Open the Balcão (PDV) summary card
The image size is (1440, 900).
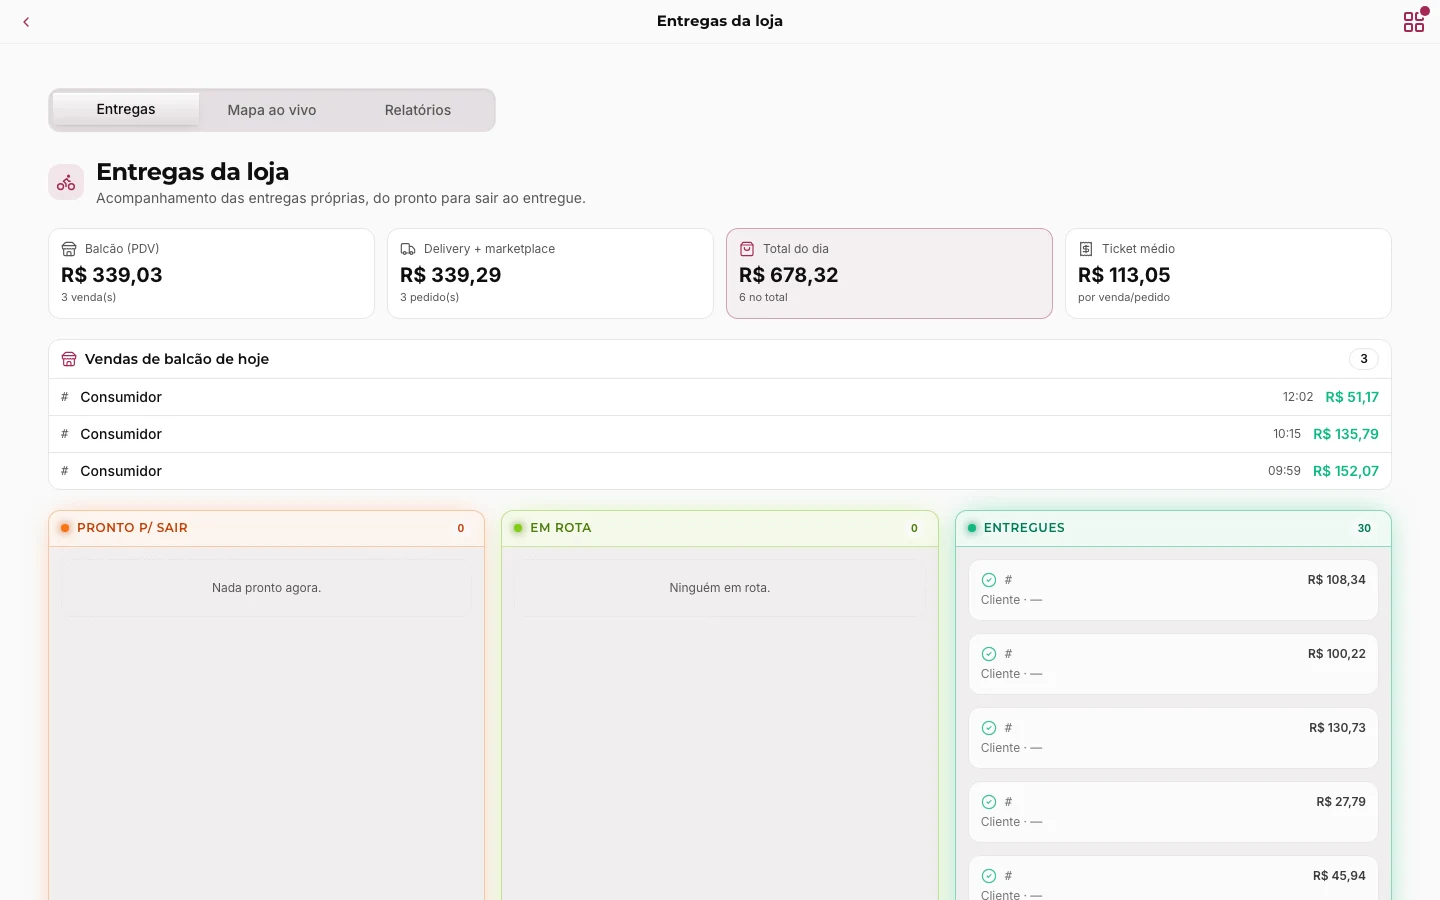tap(212, 274)
